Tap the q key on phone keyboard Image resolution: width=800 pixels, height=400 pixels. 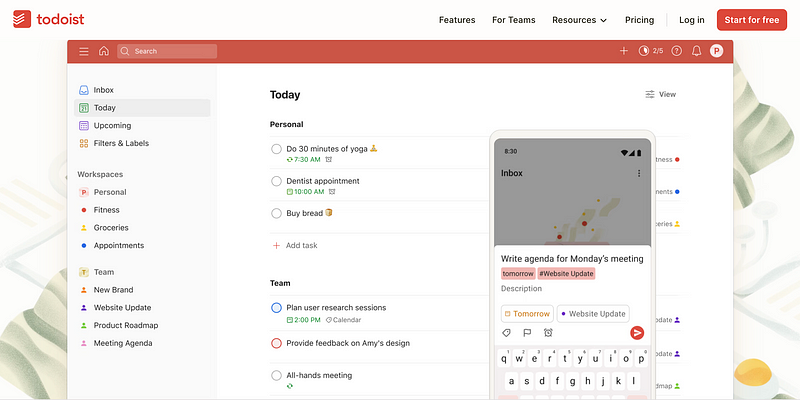(504, 359)
